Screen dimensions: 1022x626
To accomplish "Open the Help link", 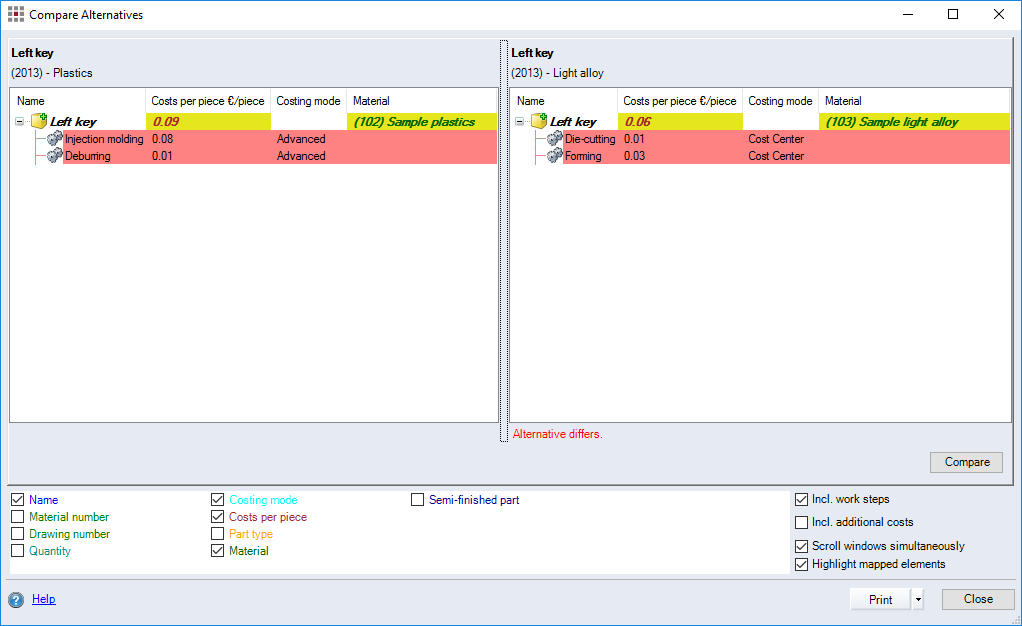I will tap(43, 599).
